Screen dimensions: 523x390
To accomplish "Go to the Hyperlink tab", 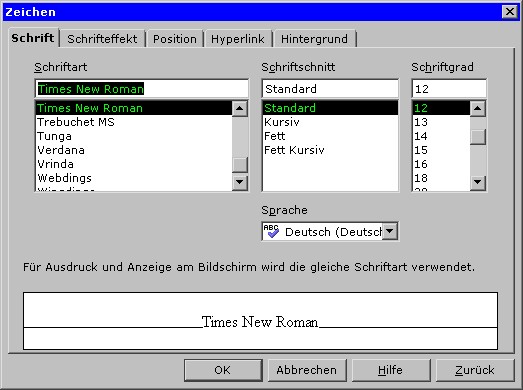I will [237, 39].
